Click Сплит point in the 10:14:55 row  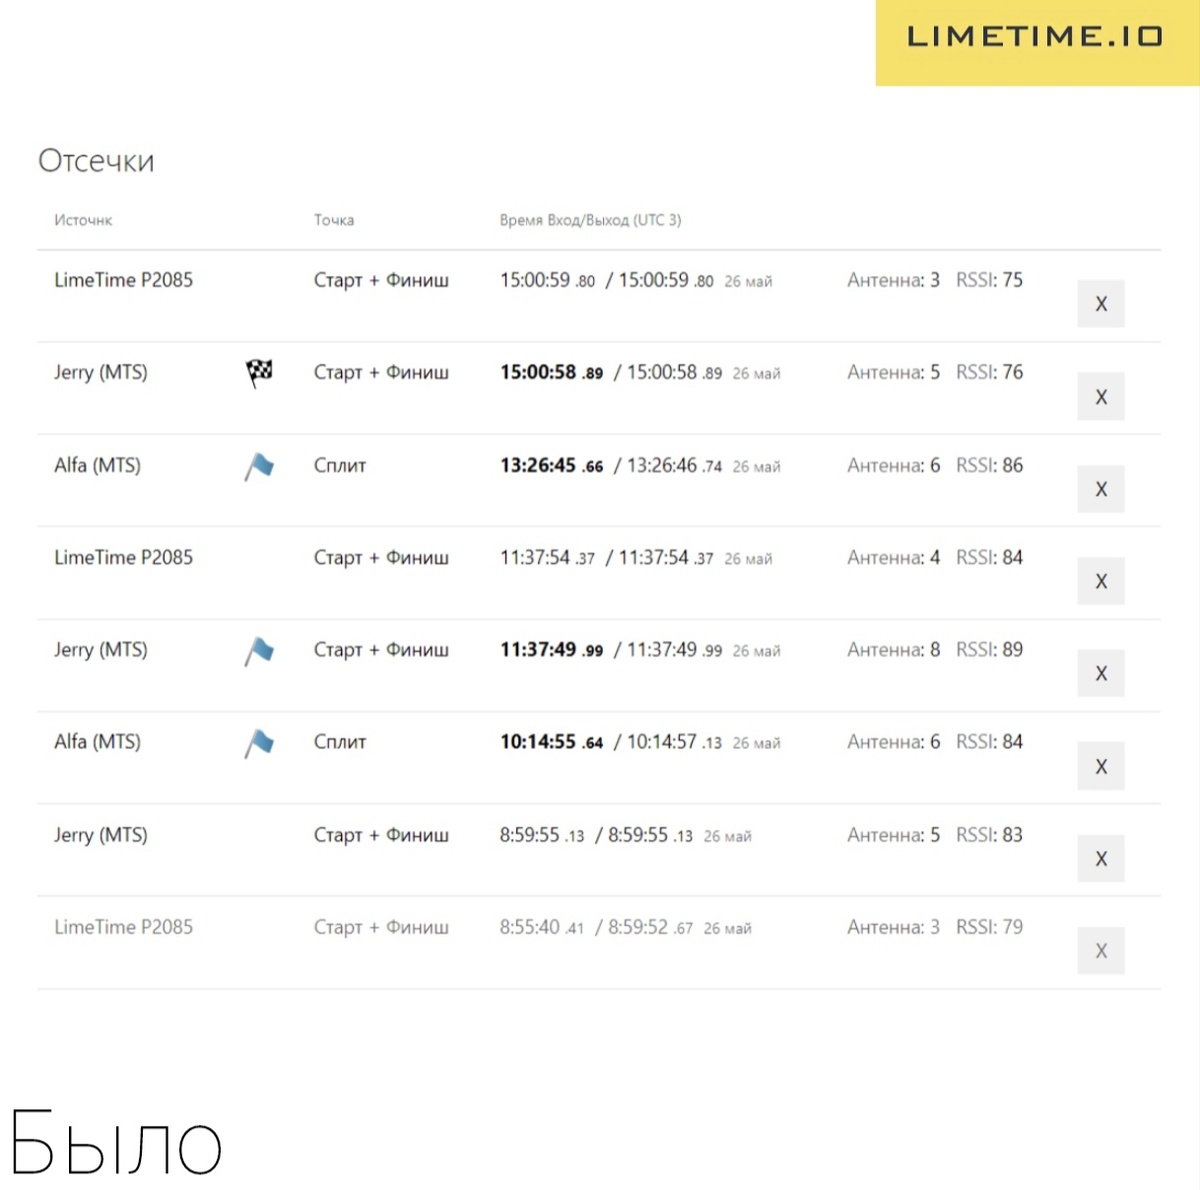[340, 742]
